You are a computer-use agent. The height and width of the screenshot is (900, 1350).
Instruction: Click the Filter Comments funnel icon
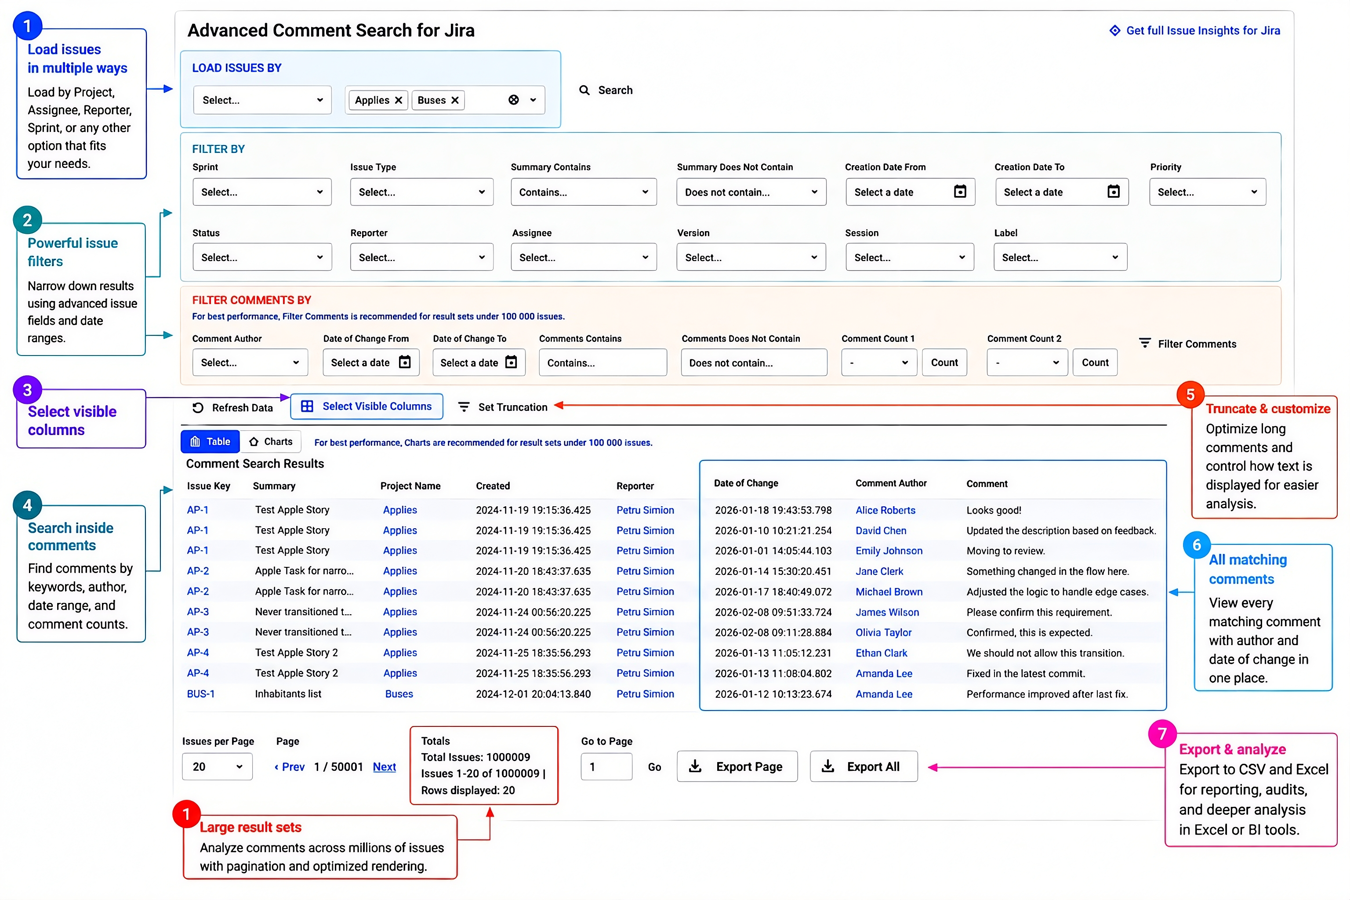1145,343
